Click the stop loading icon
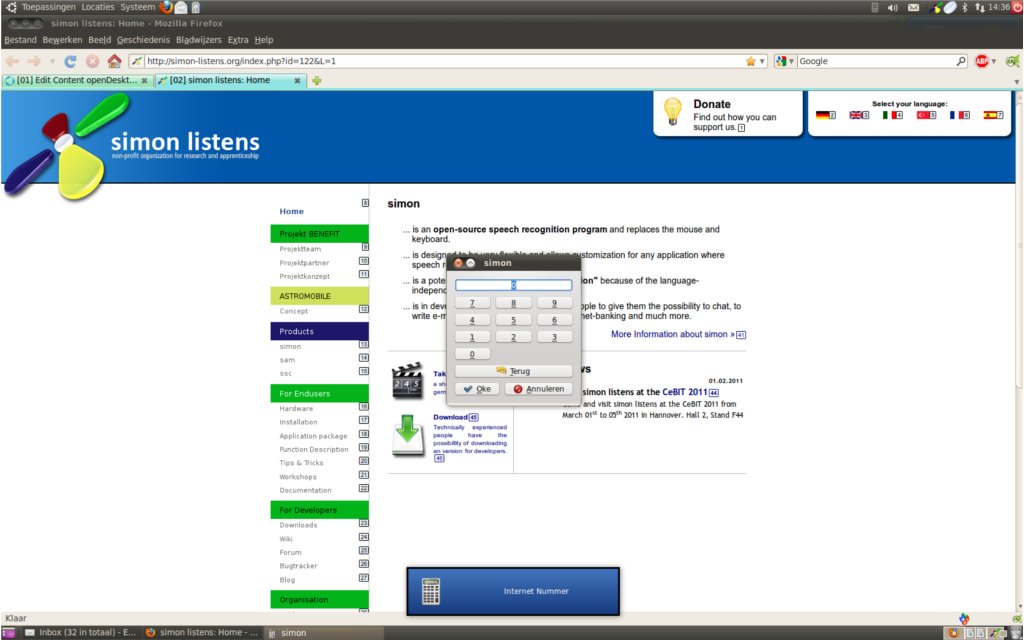Image resolution: width=1024 pixels, height=640 pixels. pyautogui.click(x=93, y=61)
